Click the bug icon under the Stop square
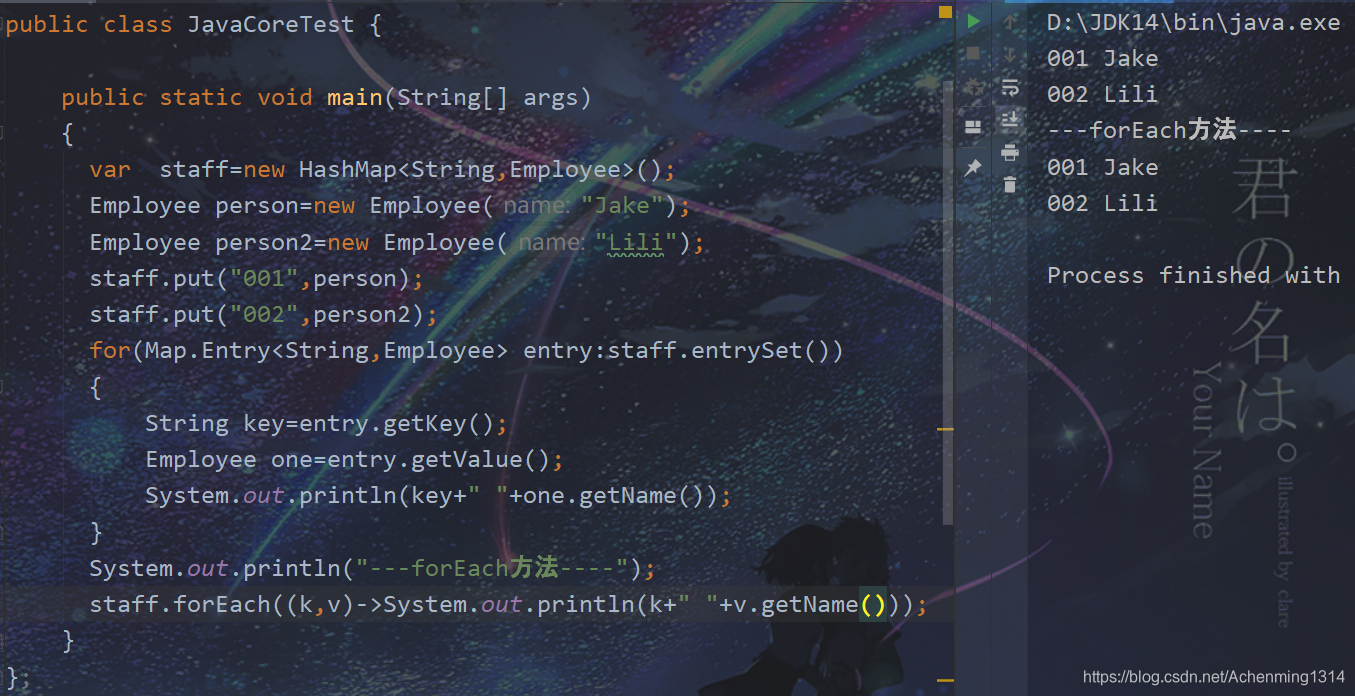The image size is (1355, 696). (973, 89)
